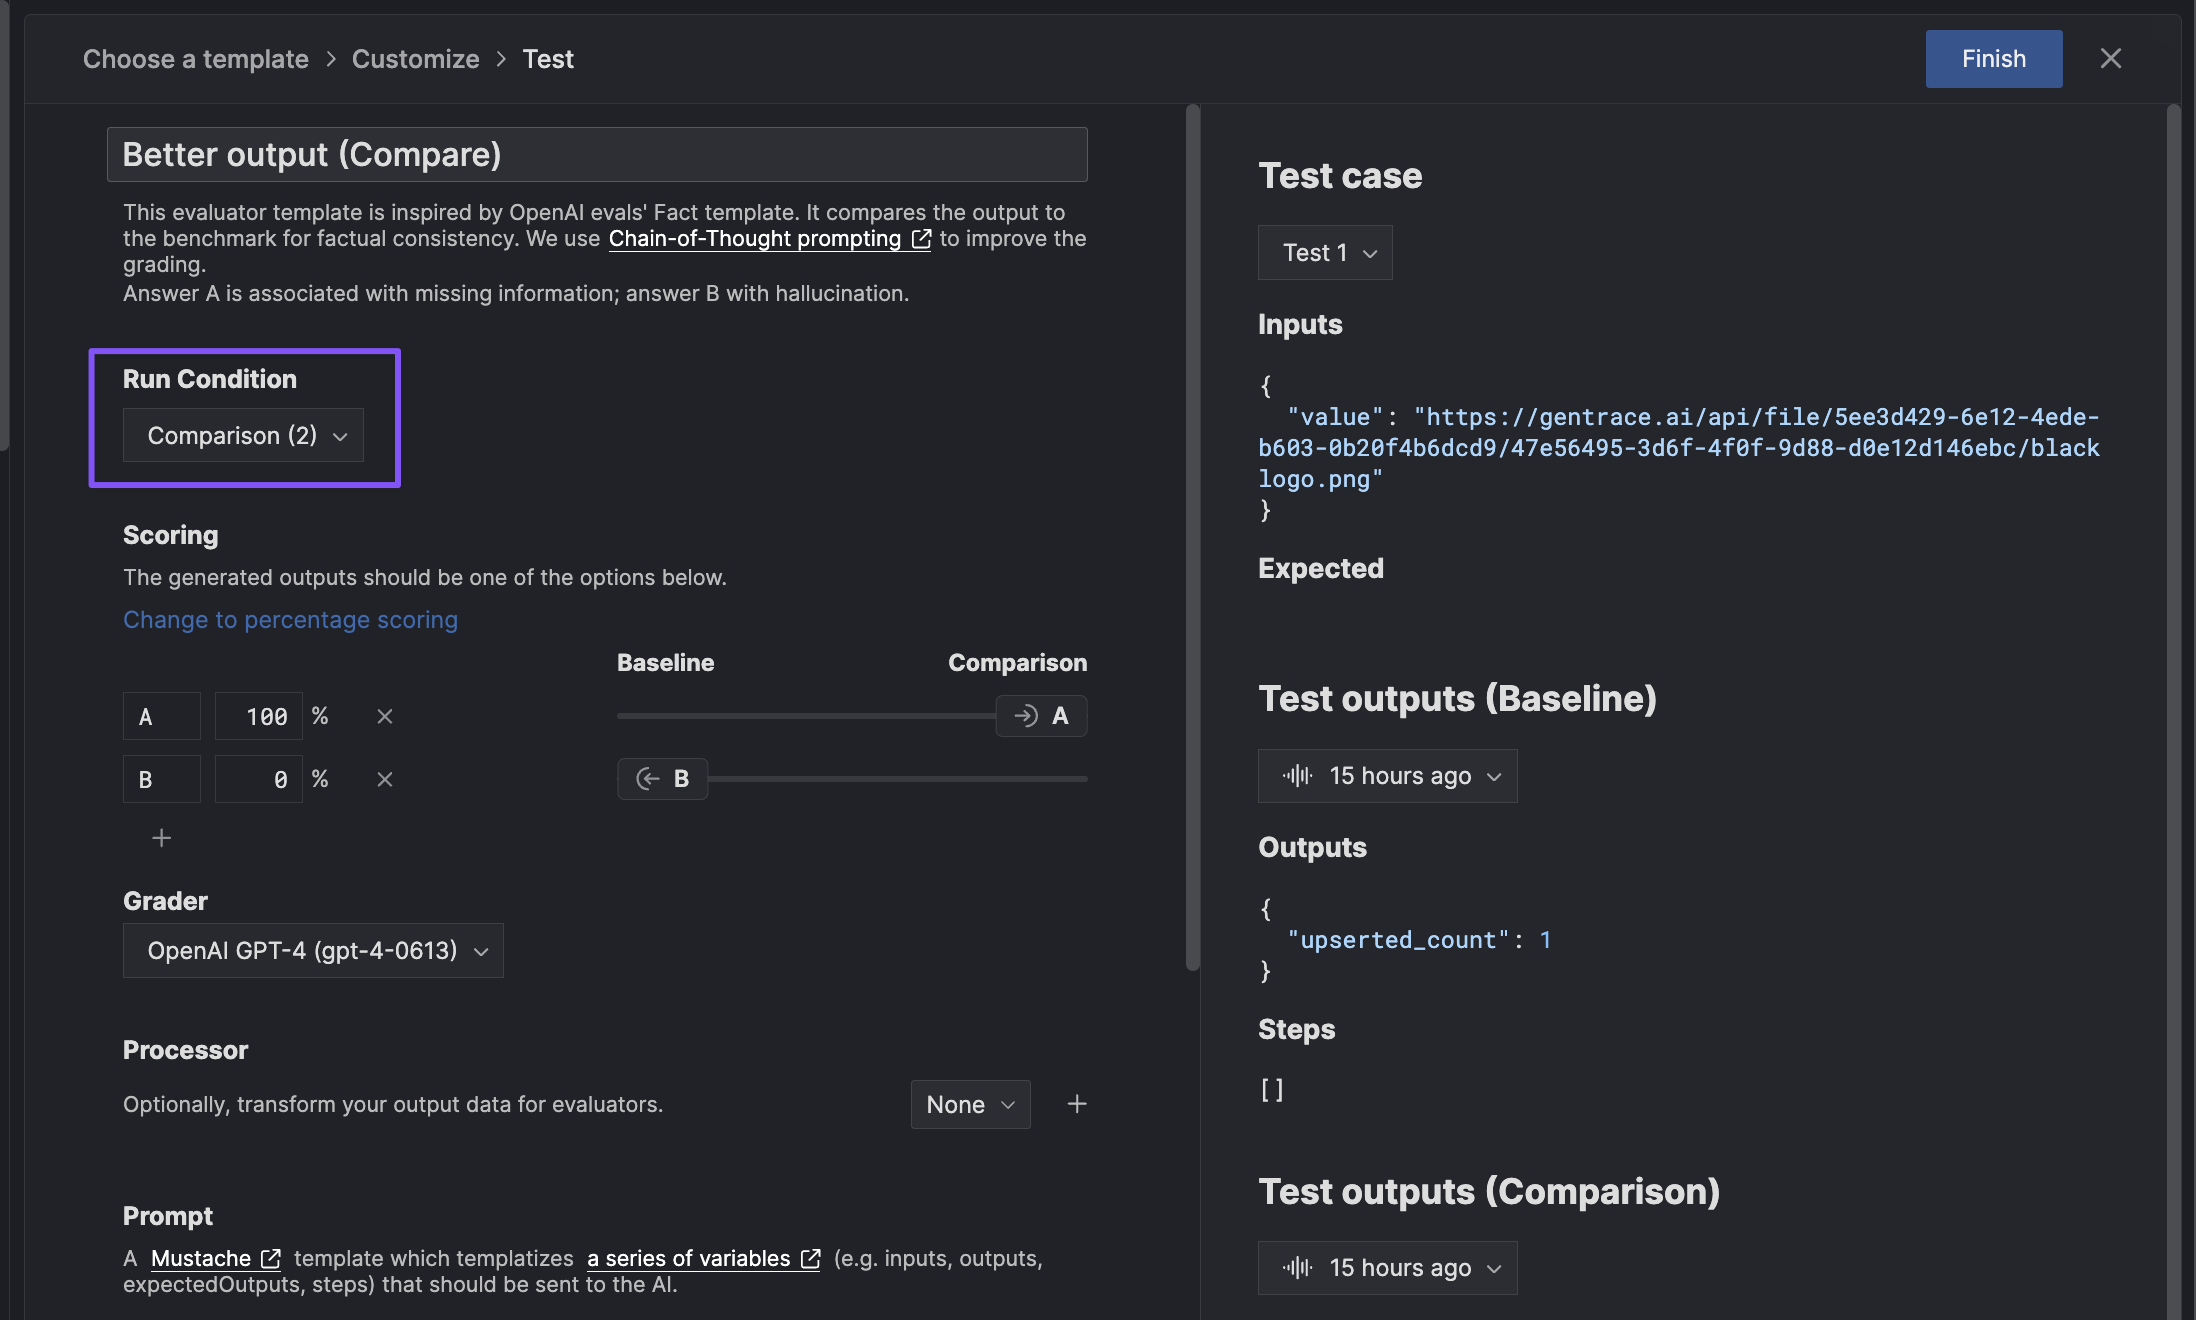Click the left panel vertical scrollbar
Image resolution: width=2196 pixels, height=1320 pixels.
pos(1192,538)
